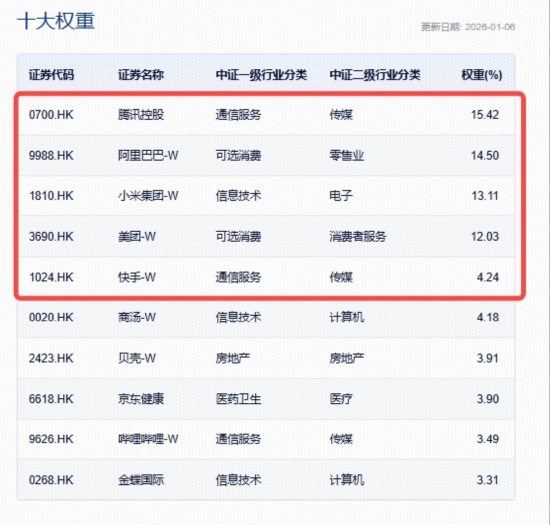Screen dimensions: 550x525
Task: Select the code 9988.HK
Action: 51,155
